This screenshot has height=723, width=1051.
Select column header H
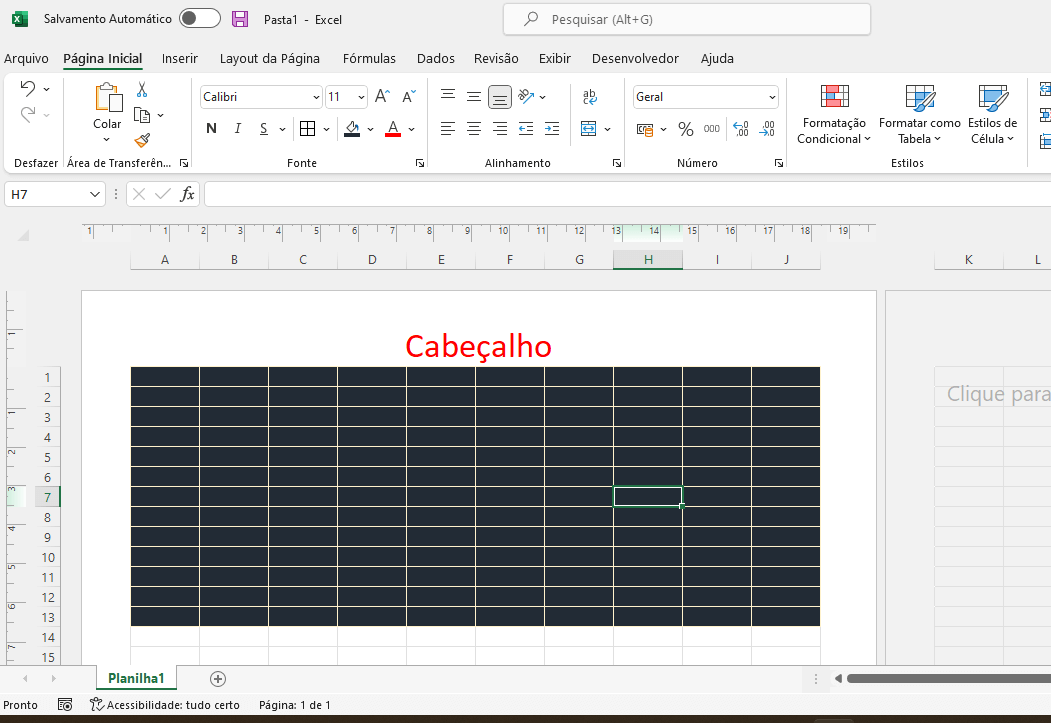coord(648,259)
